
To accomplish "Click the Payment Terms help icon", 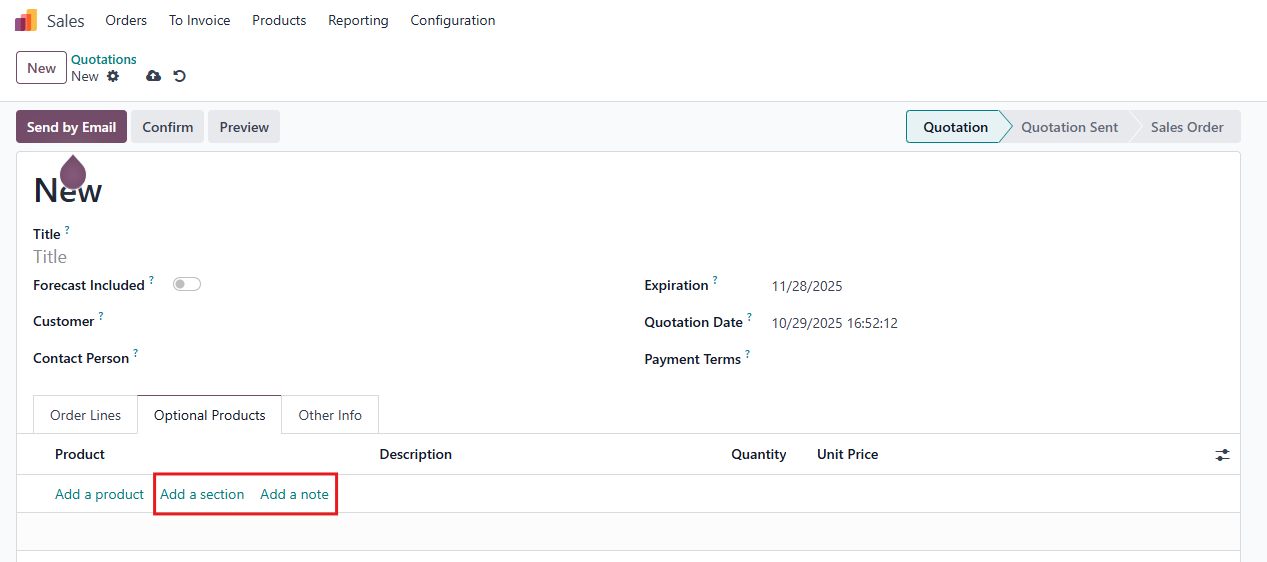I will pos(747,355).
